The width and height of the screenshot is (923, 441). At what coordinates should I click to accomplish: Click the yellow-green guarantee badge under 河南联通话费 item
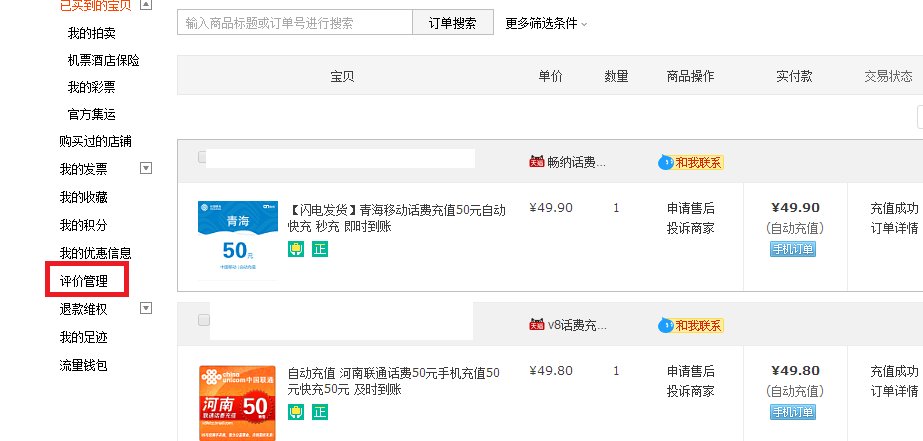click(x=296, y=412)
